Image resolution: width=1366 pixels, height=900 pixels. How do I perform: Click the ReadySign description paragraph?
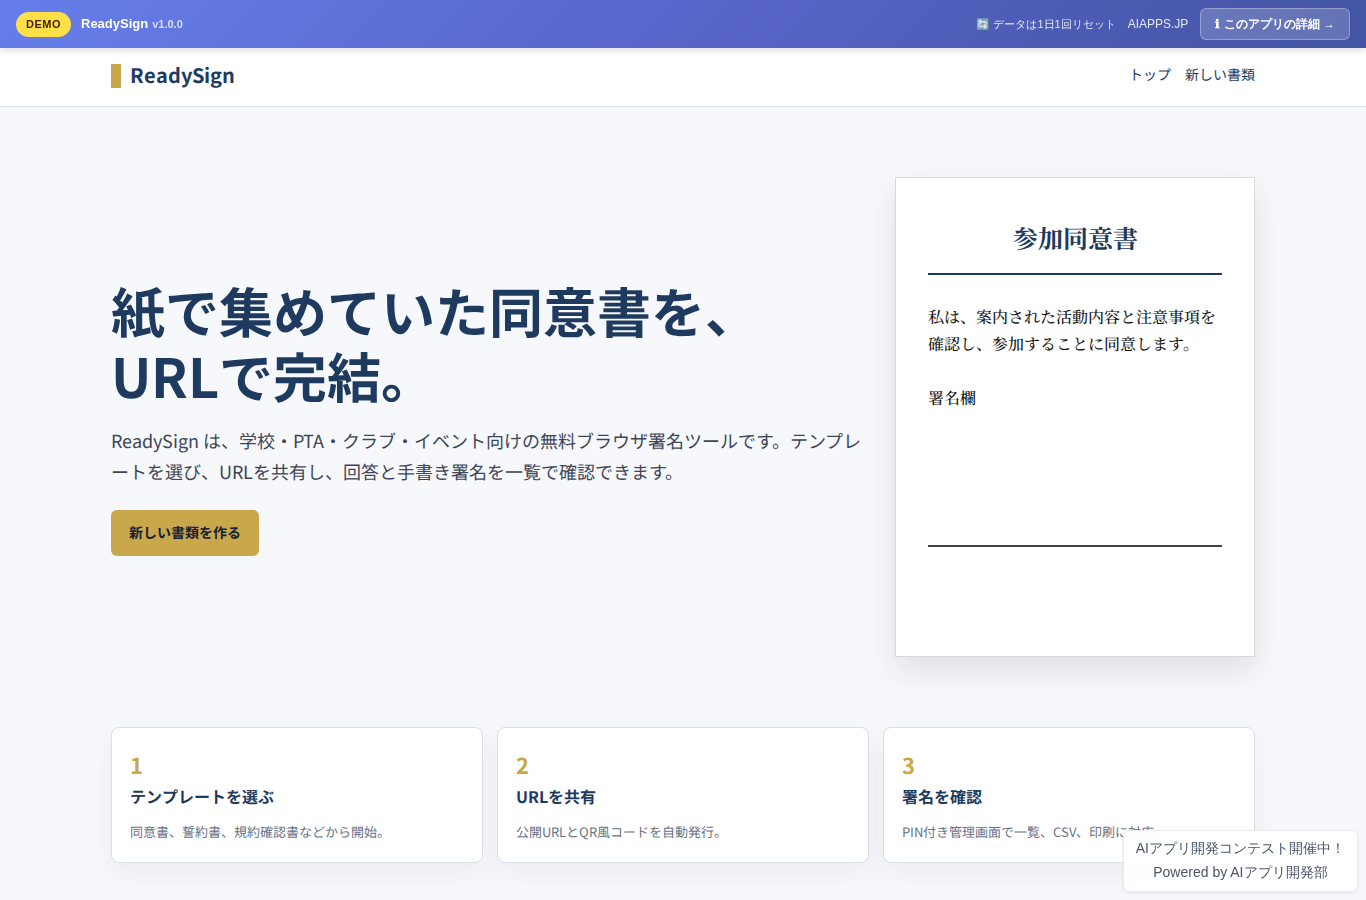[486, 457]
